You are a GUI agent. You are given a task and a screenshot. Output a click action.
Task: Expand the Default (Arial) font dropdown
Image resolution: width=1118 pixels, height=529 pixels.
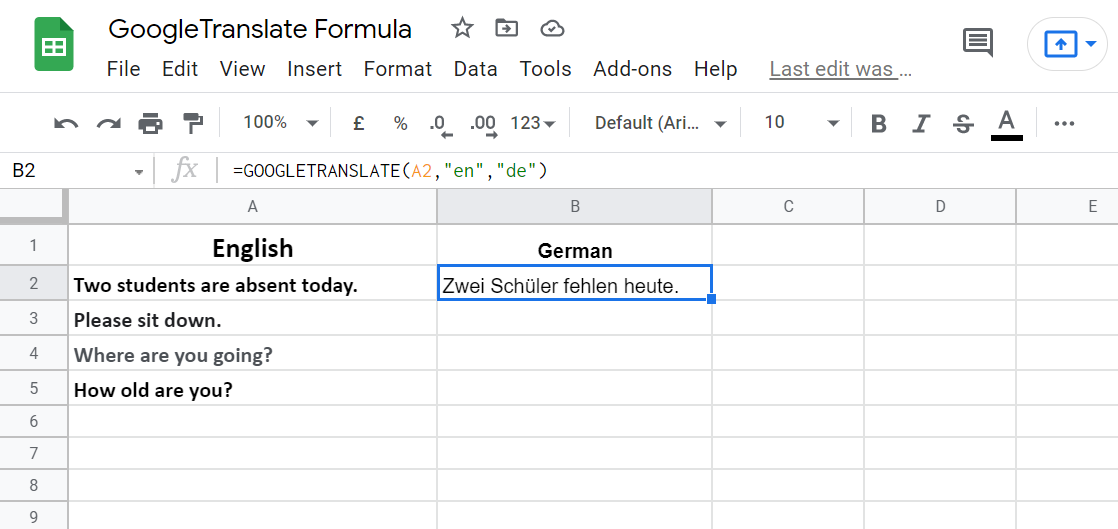pos(660,123)
